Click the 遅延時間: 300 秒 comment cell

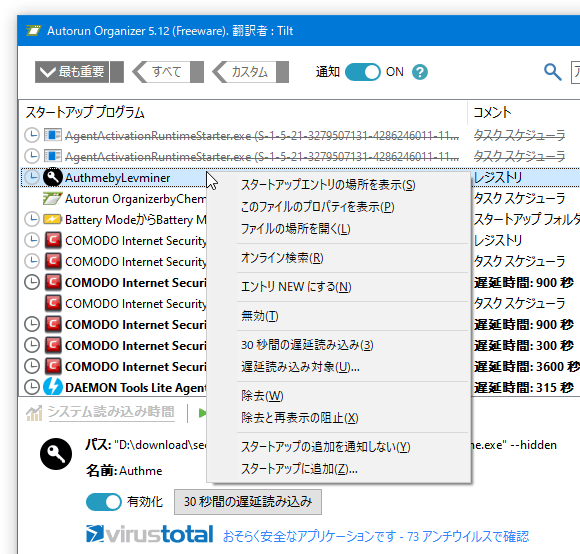(523, 345)
